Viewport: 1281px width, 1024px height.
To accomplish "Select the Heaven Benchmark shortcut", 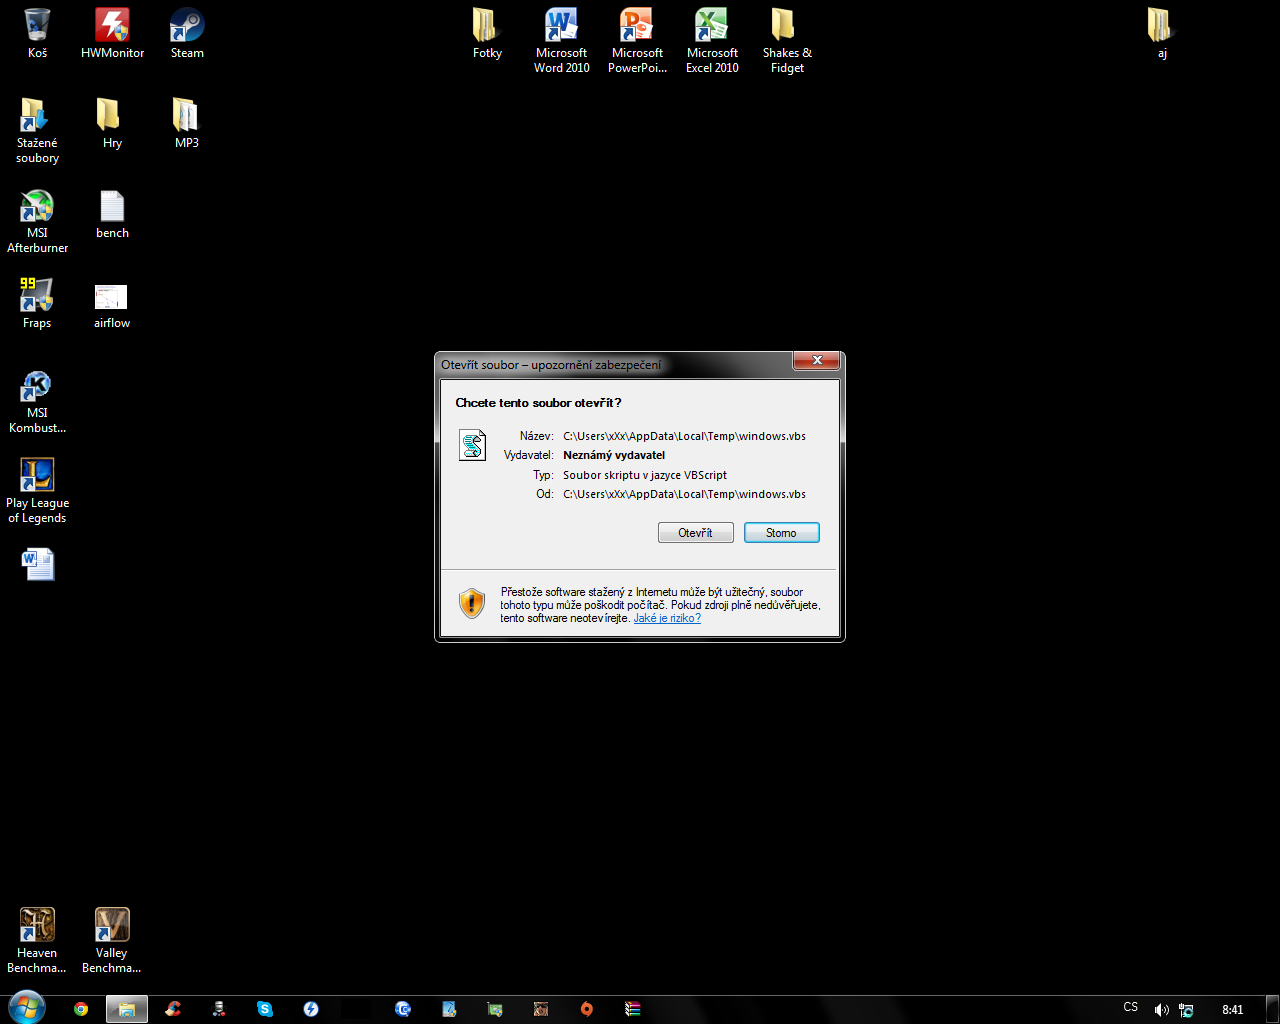I will (37, 940).
